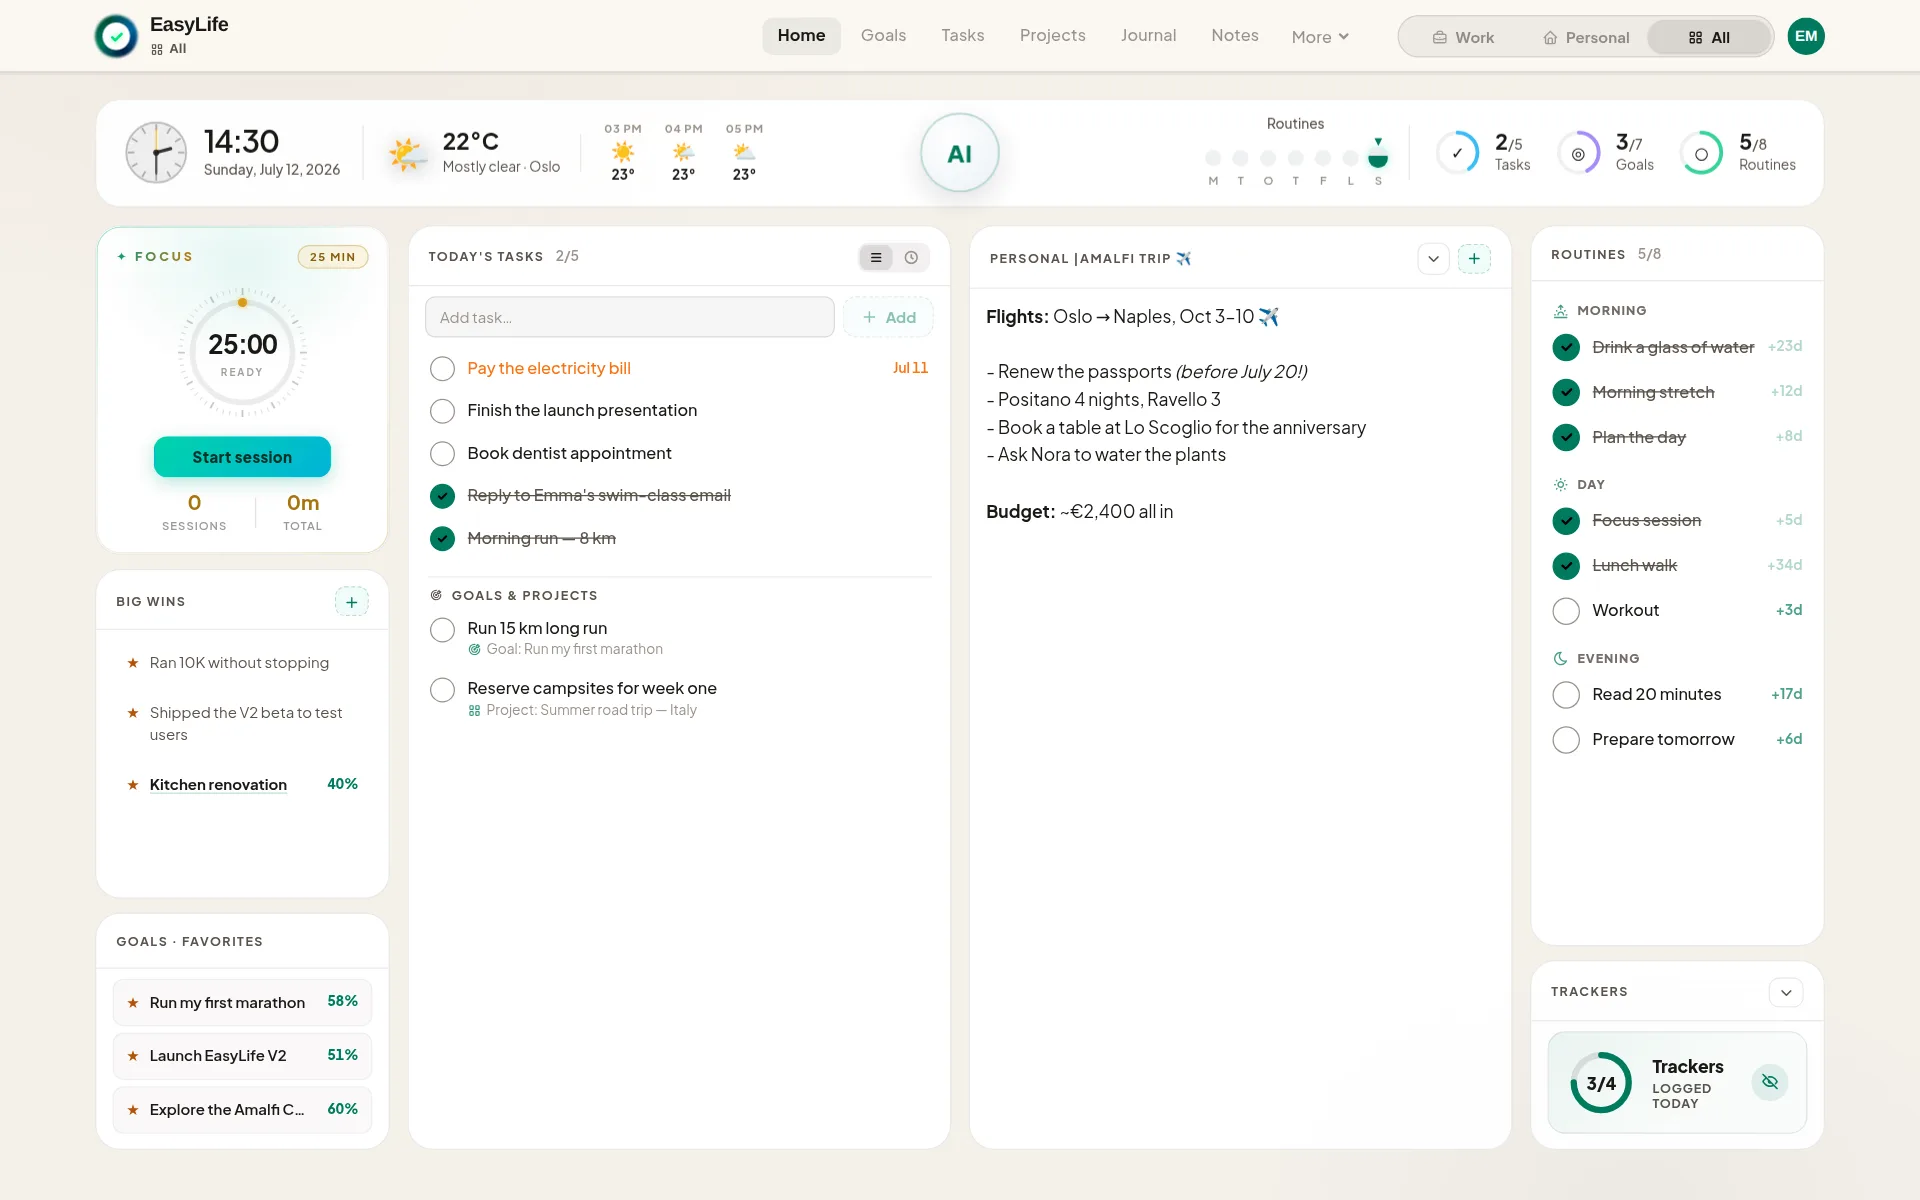This screenshot has width=1920, height=1200.
Task: Click the EasyLife checkmark logo
Action: (117, 37)
